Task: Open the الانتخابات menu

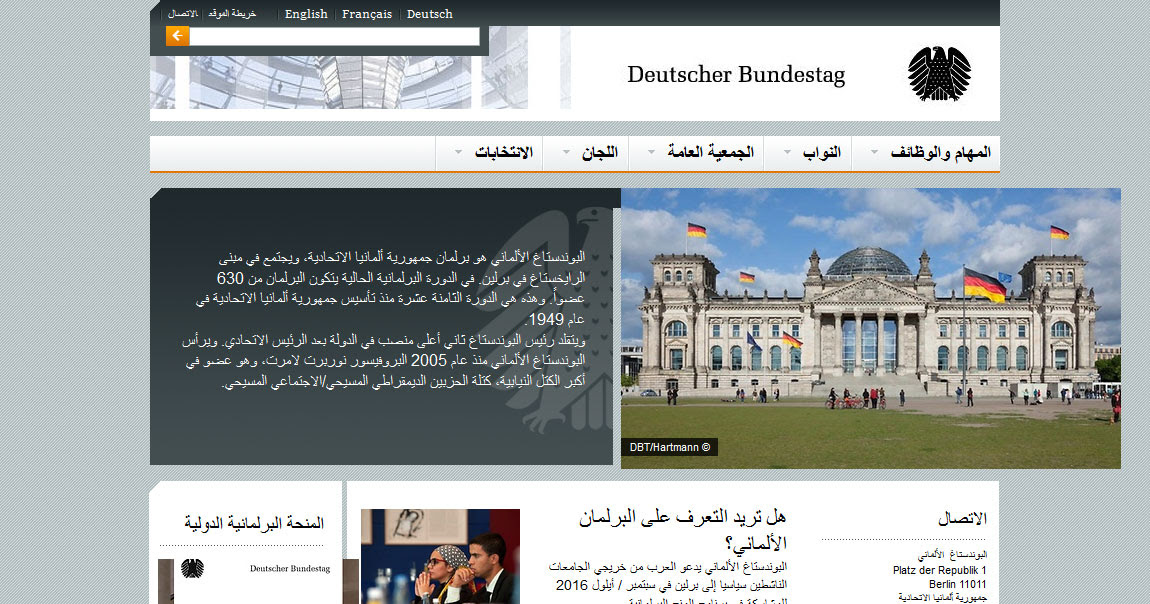Action: click(x=504, y=152)
